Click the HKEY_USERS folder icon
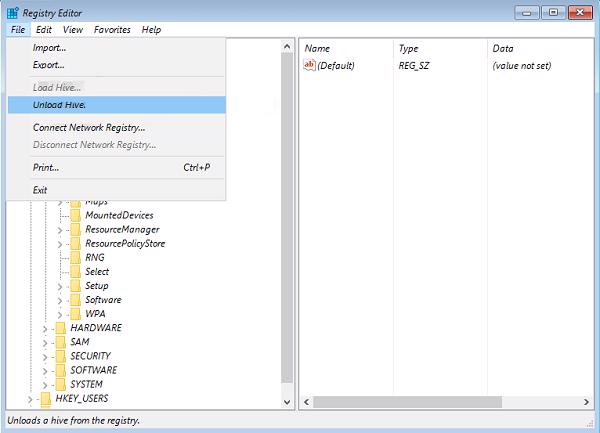 click(46, 398)
